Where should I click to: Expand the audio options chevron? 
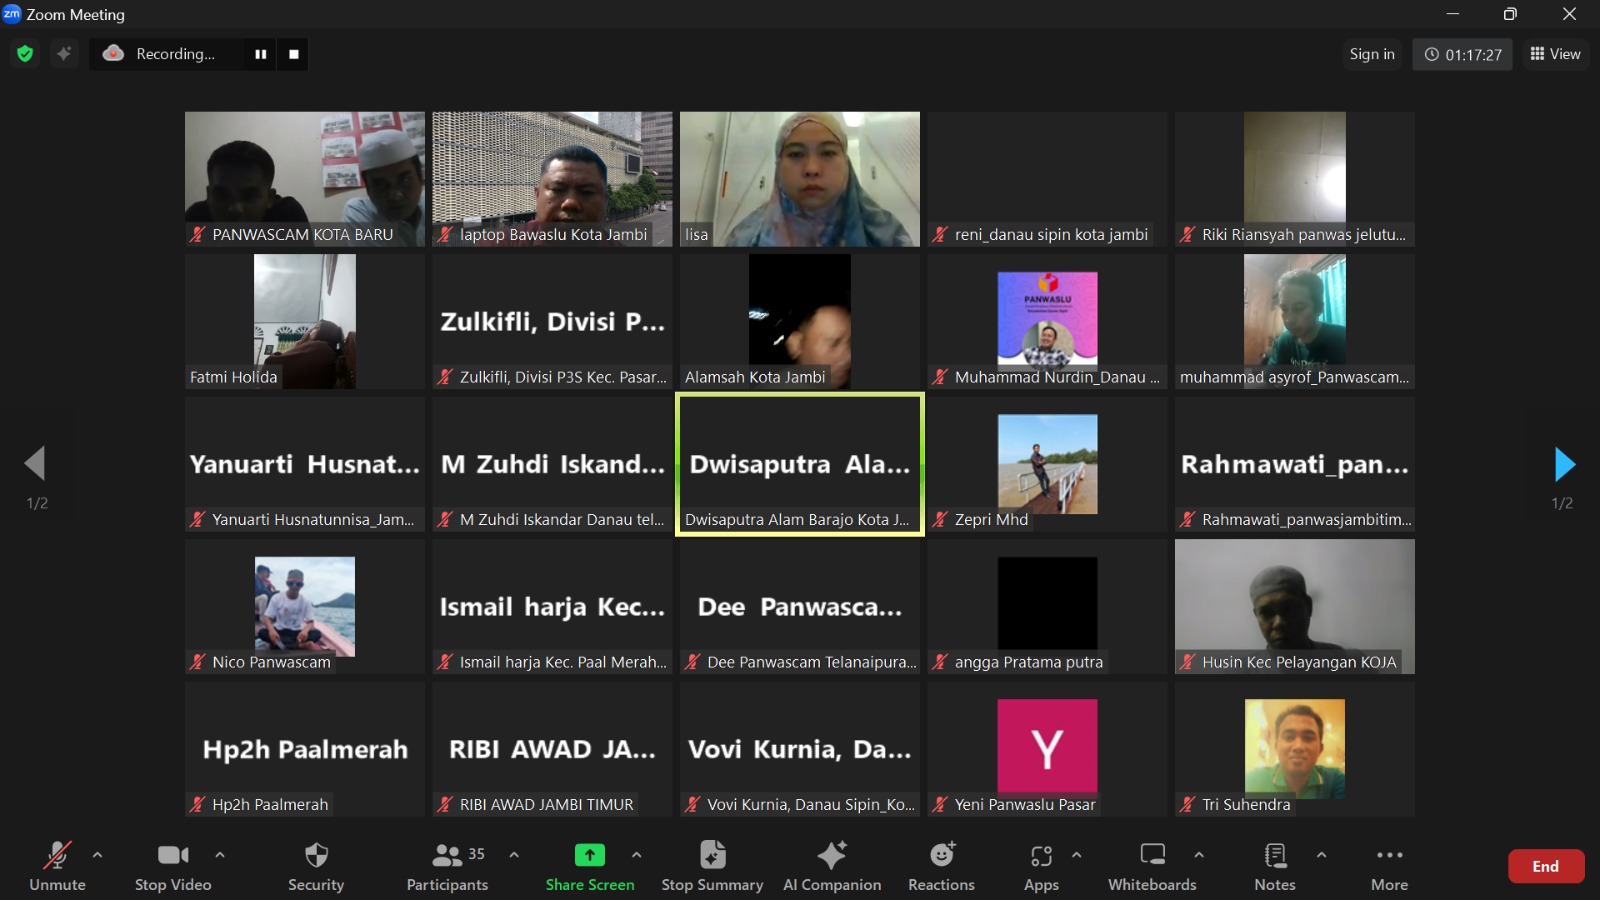point(97,855)
